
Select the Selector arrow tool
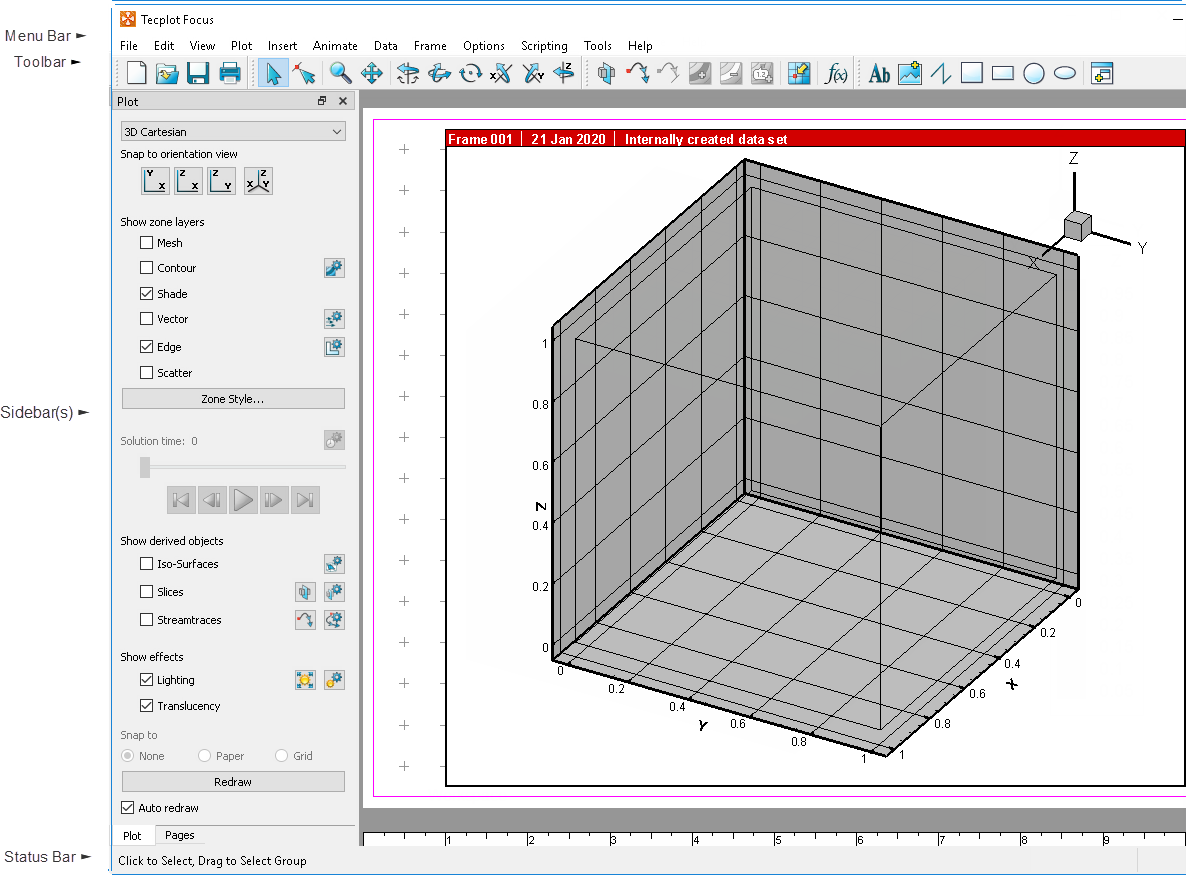[273, 73]
